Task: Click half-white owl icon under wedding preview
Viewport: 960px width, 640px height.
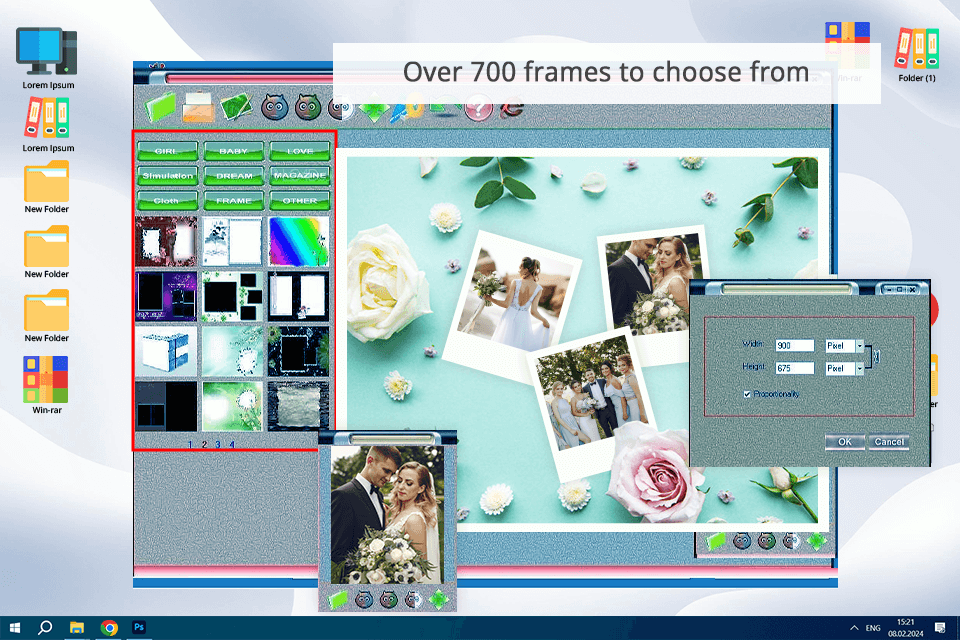Action: (413, 599)
